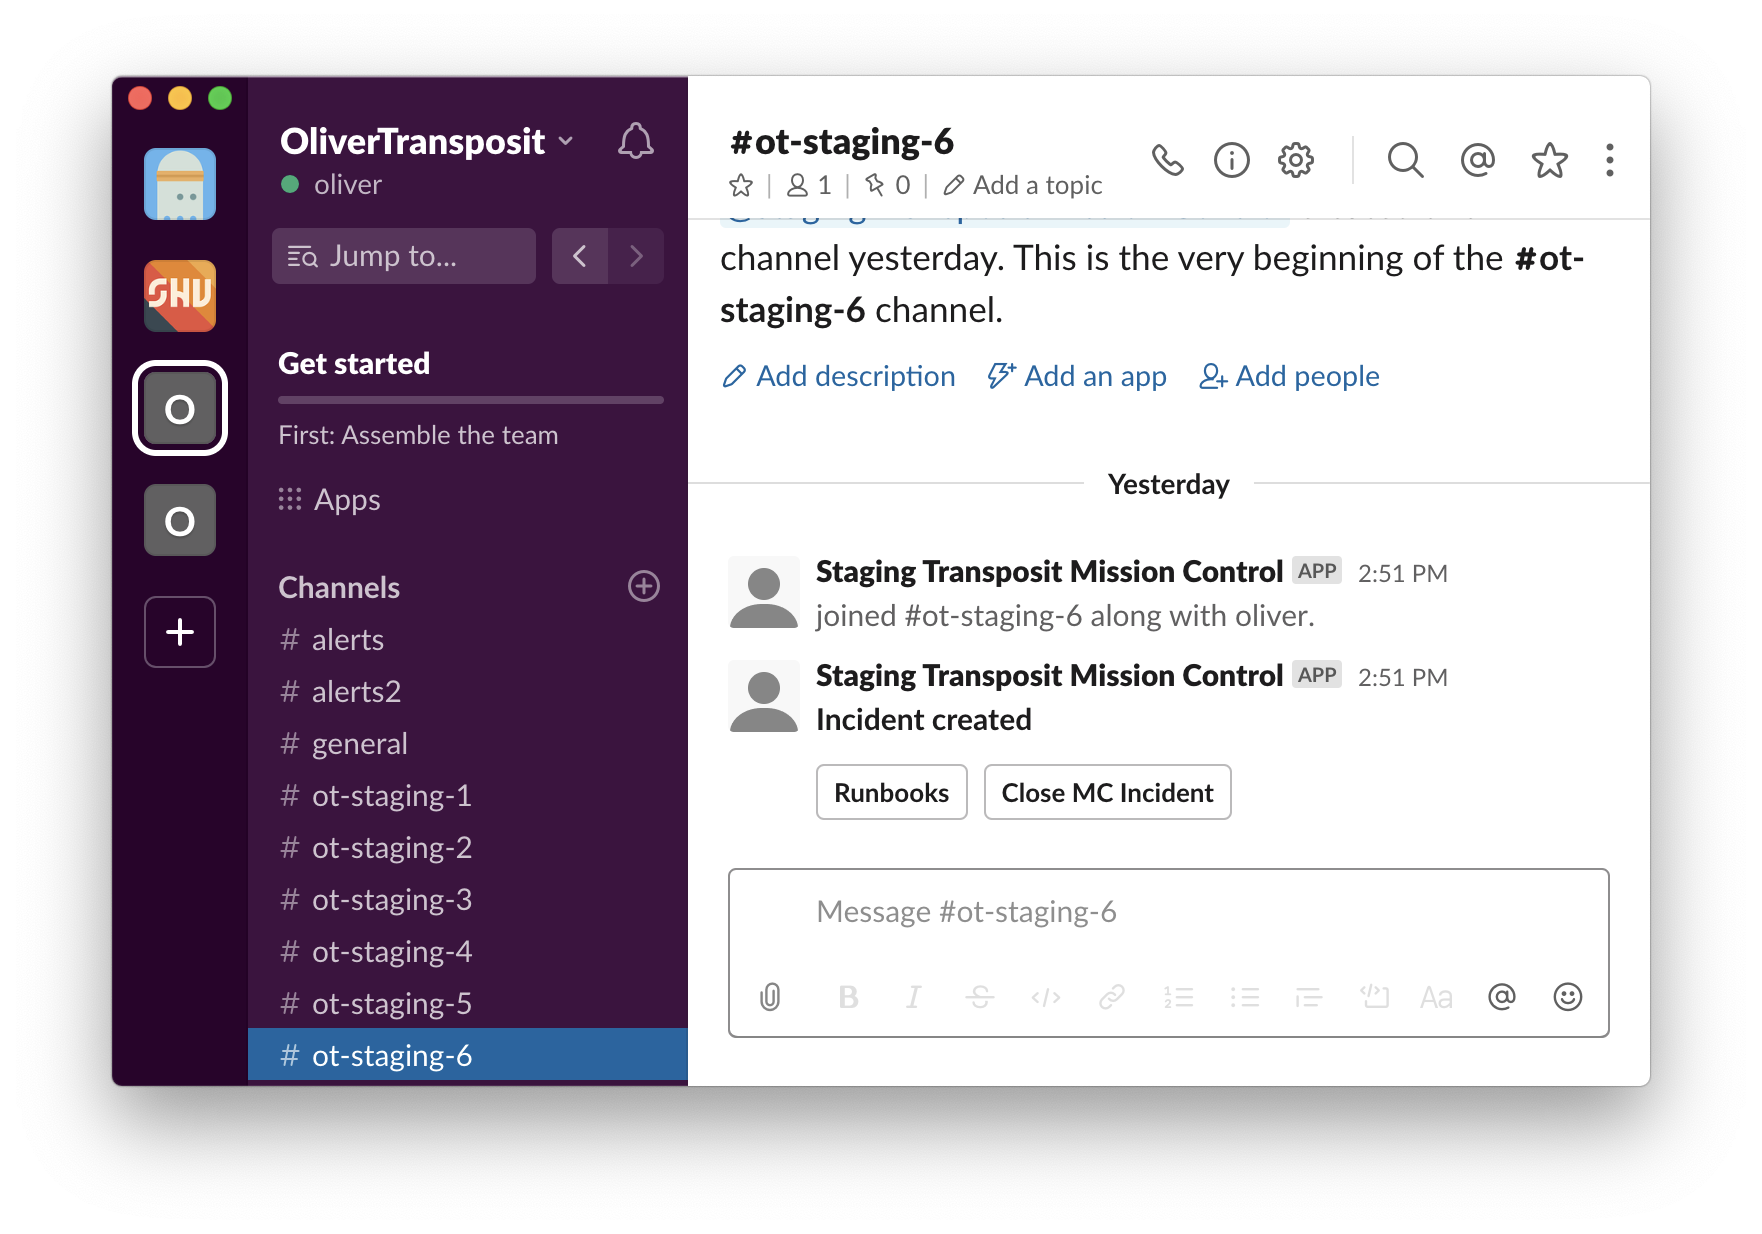Open the Channels browser heading
1762x1234 pixels.
point(339,588)
